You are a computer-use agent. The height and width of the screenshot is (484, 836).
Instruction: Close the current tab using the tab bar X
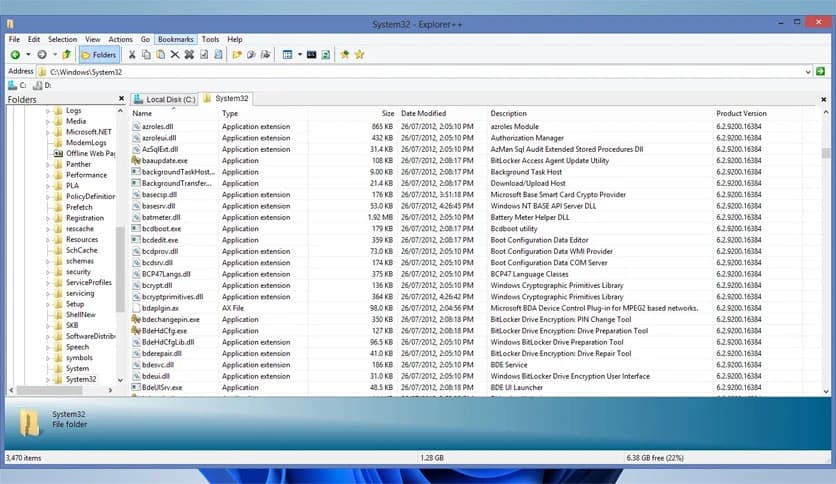[x=823, y=99]
